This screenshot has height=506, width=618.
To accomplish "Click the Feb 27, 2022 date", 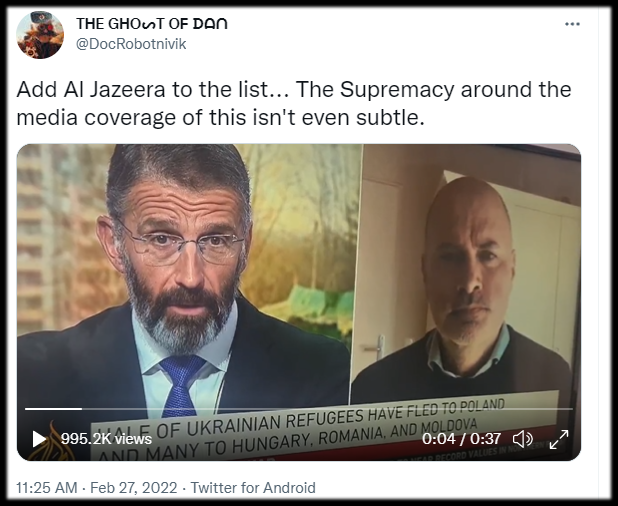I will [134, 487].
